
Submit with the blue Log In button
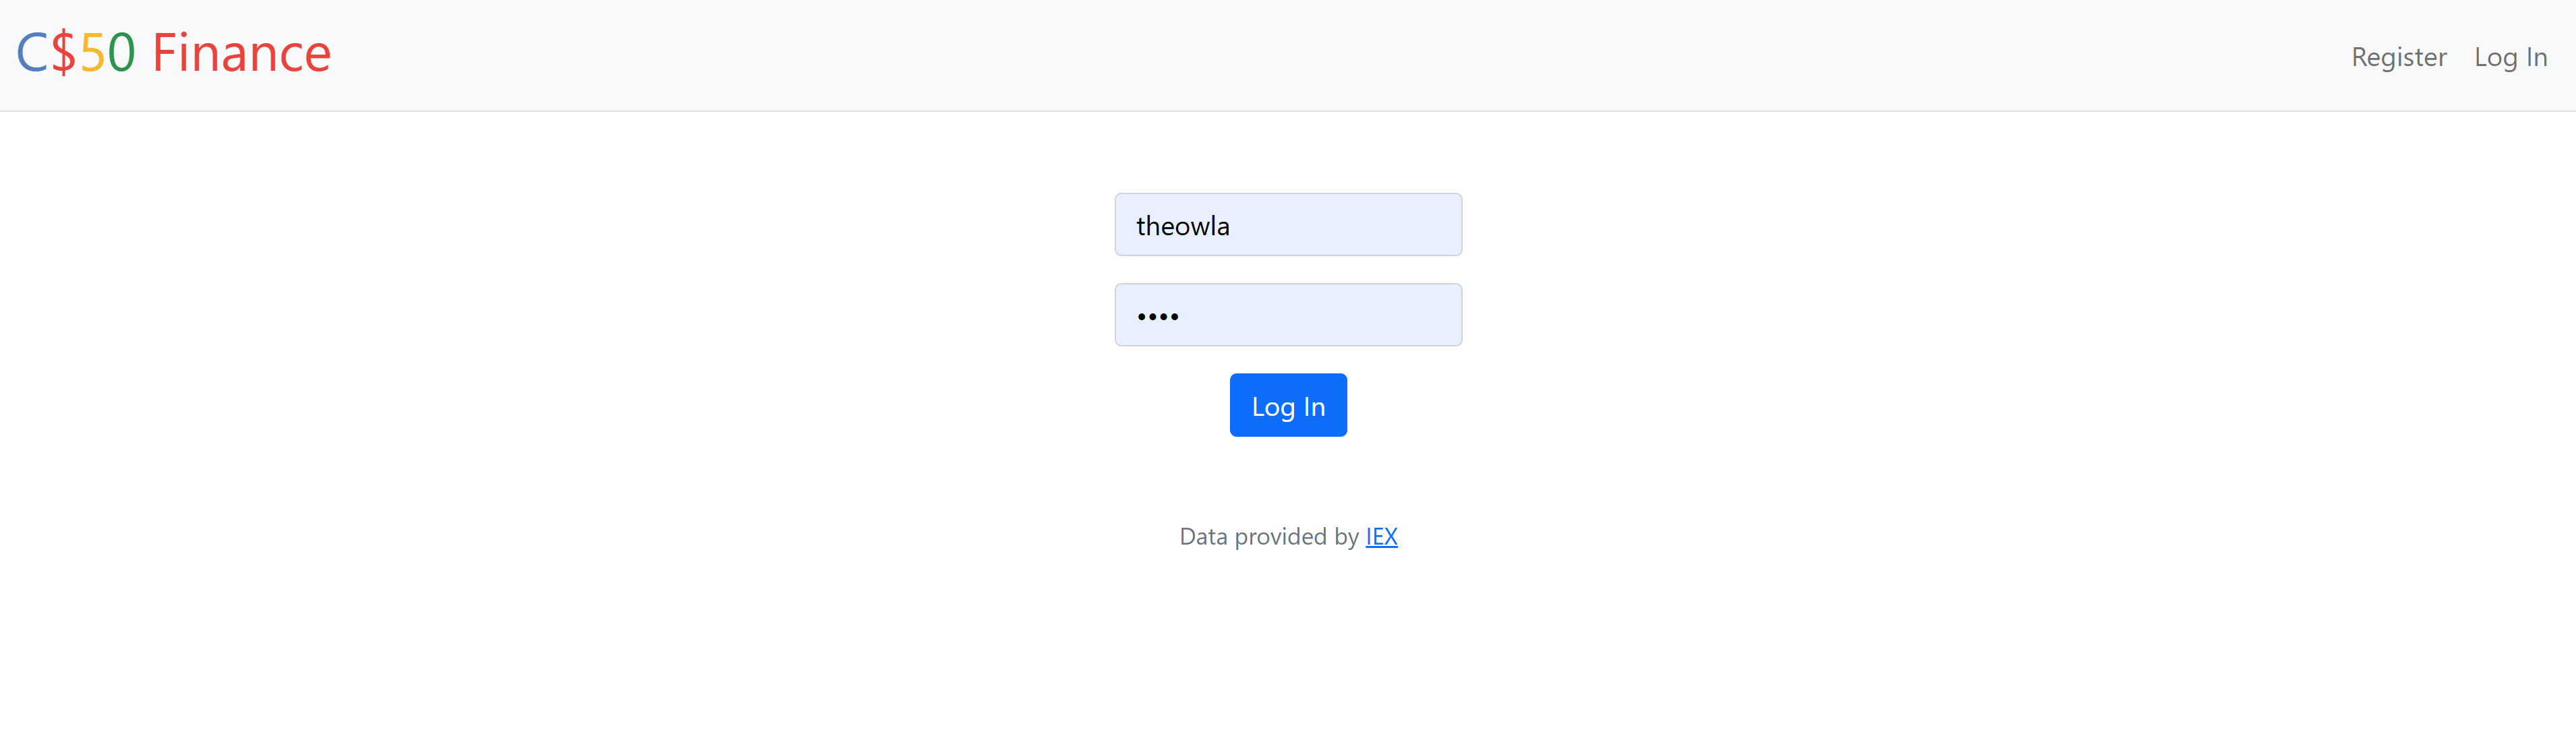click(1288, 405)
